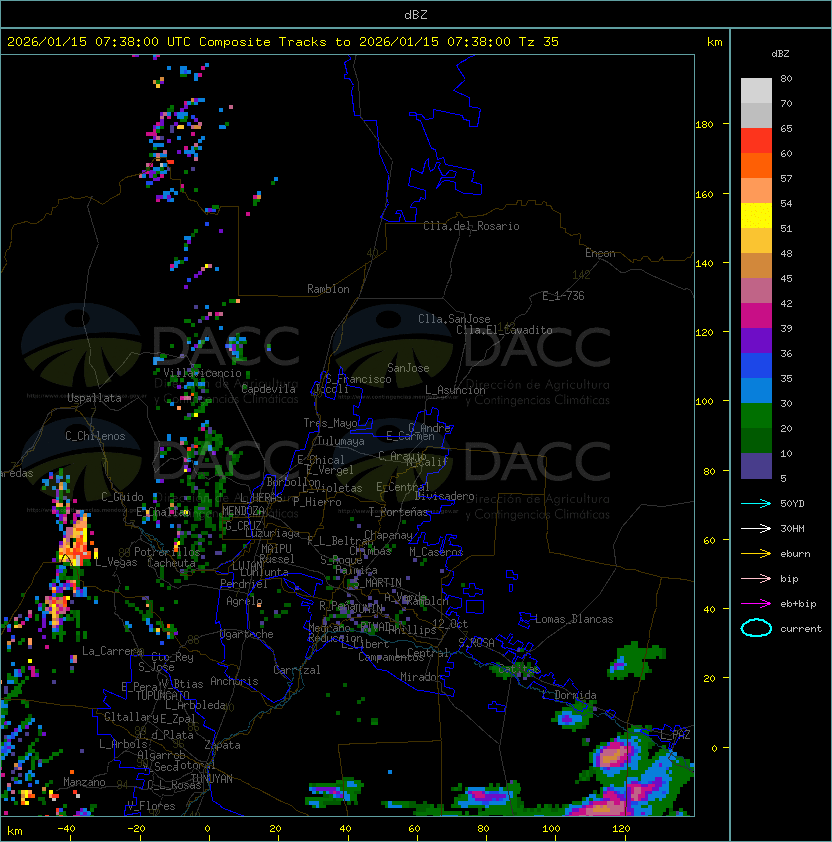
Task: Click the 'Capdevila' map label
Action: (269, 389)
